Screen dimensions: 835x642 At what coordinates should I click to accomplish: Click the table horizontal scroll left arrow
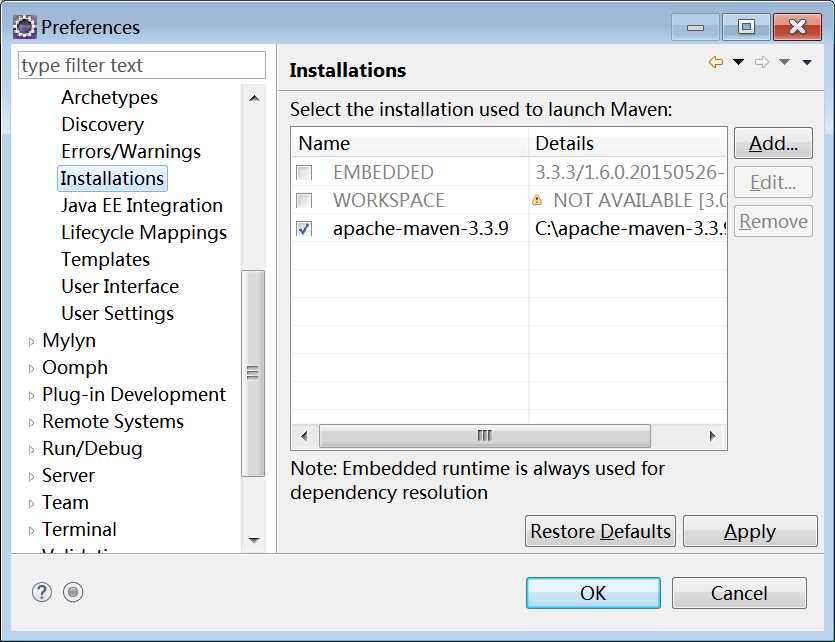(305, 437)
